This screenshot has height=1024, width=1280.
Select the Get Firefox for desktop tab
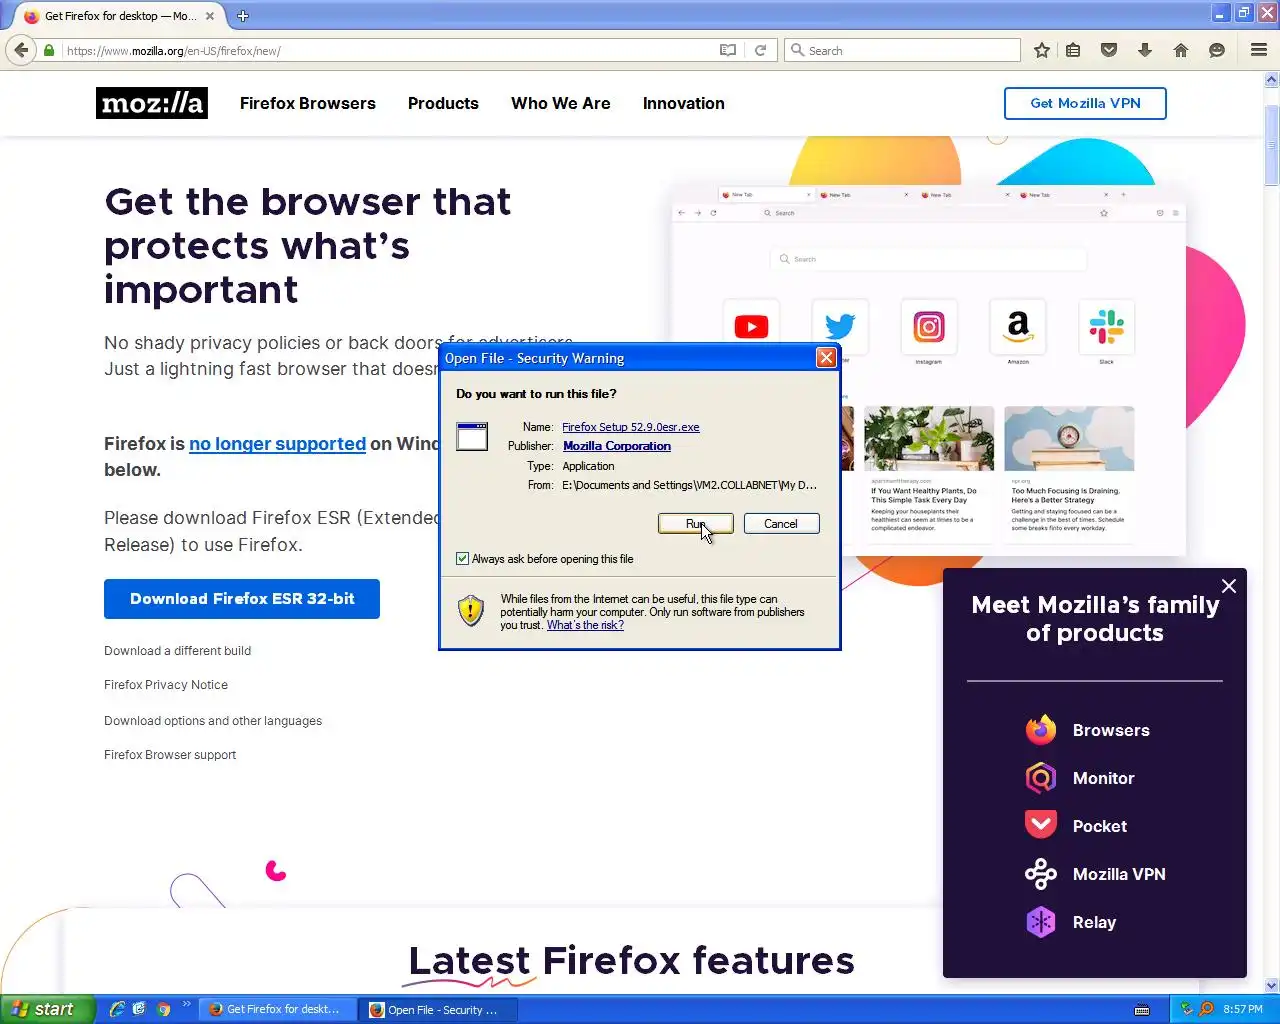pyautogui.click(x=120, y=16)
